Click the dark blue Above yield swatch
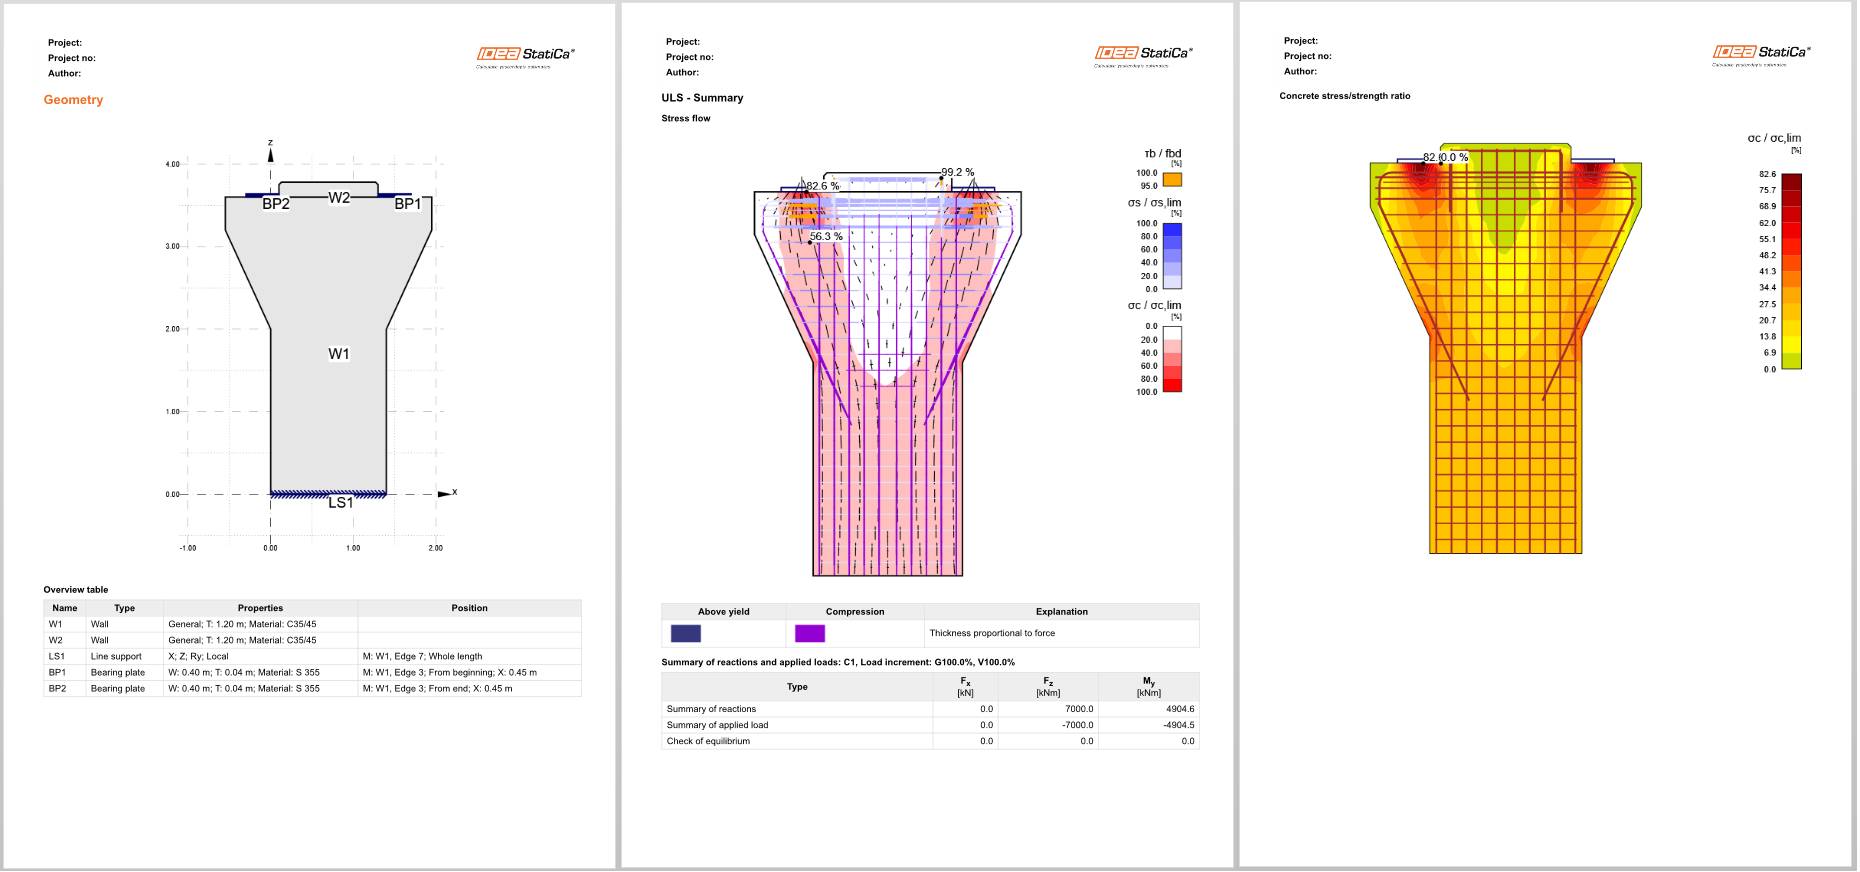1860x872 pixels. [x=685, y=634]
